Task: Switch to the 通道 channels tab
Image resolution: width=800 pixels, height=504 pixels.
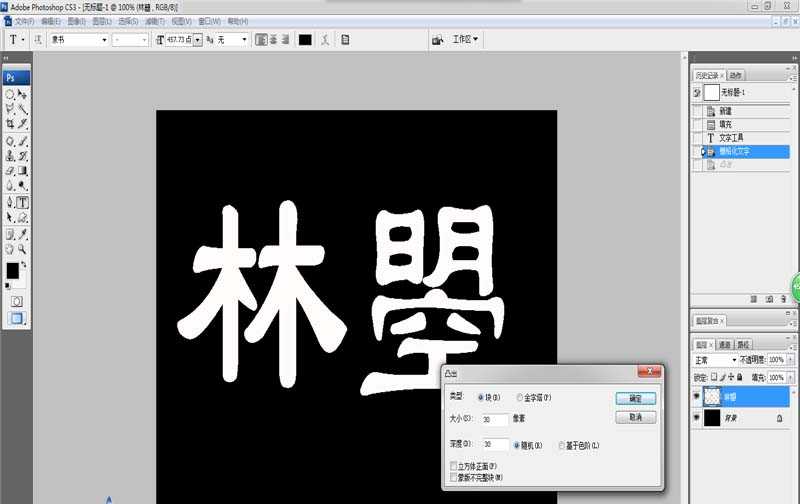Action: pos(725,345)
